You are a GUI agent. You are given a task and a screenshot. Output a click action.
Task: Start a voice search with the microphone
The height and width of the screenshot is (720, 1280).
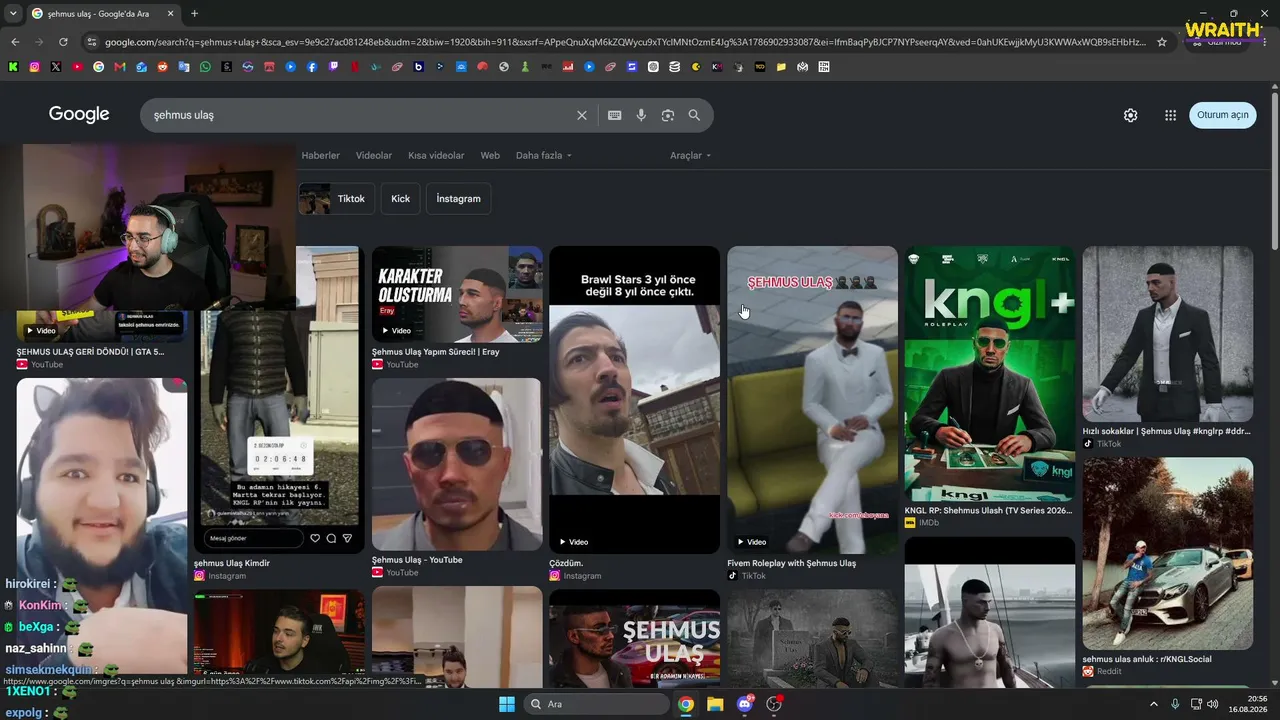pyautogui.click(x=641, y=115)
